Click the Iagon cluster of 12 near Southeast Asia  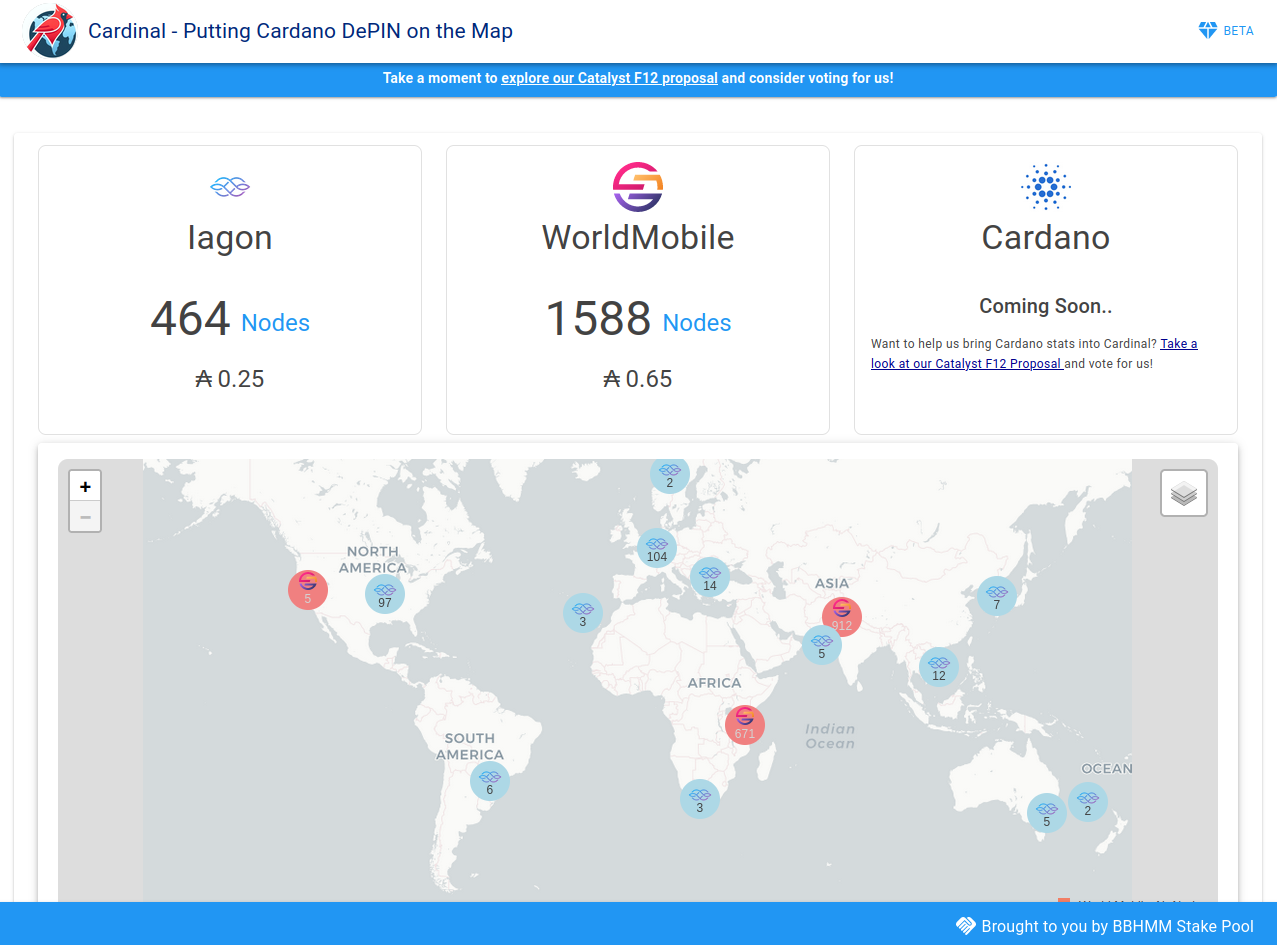pos(938,668)
